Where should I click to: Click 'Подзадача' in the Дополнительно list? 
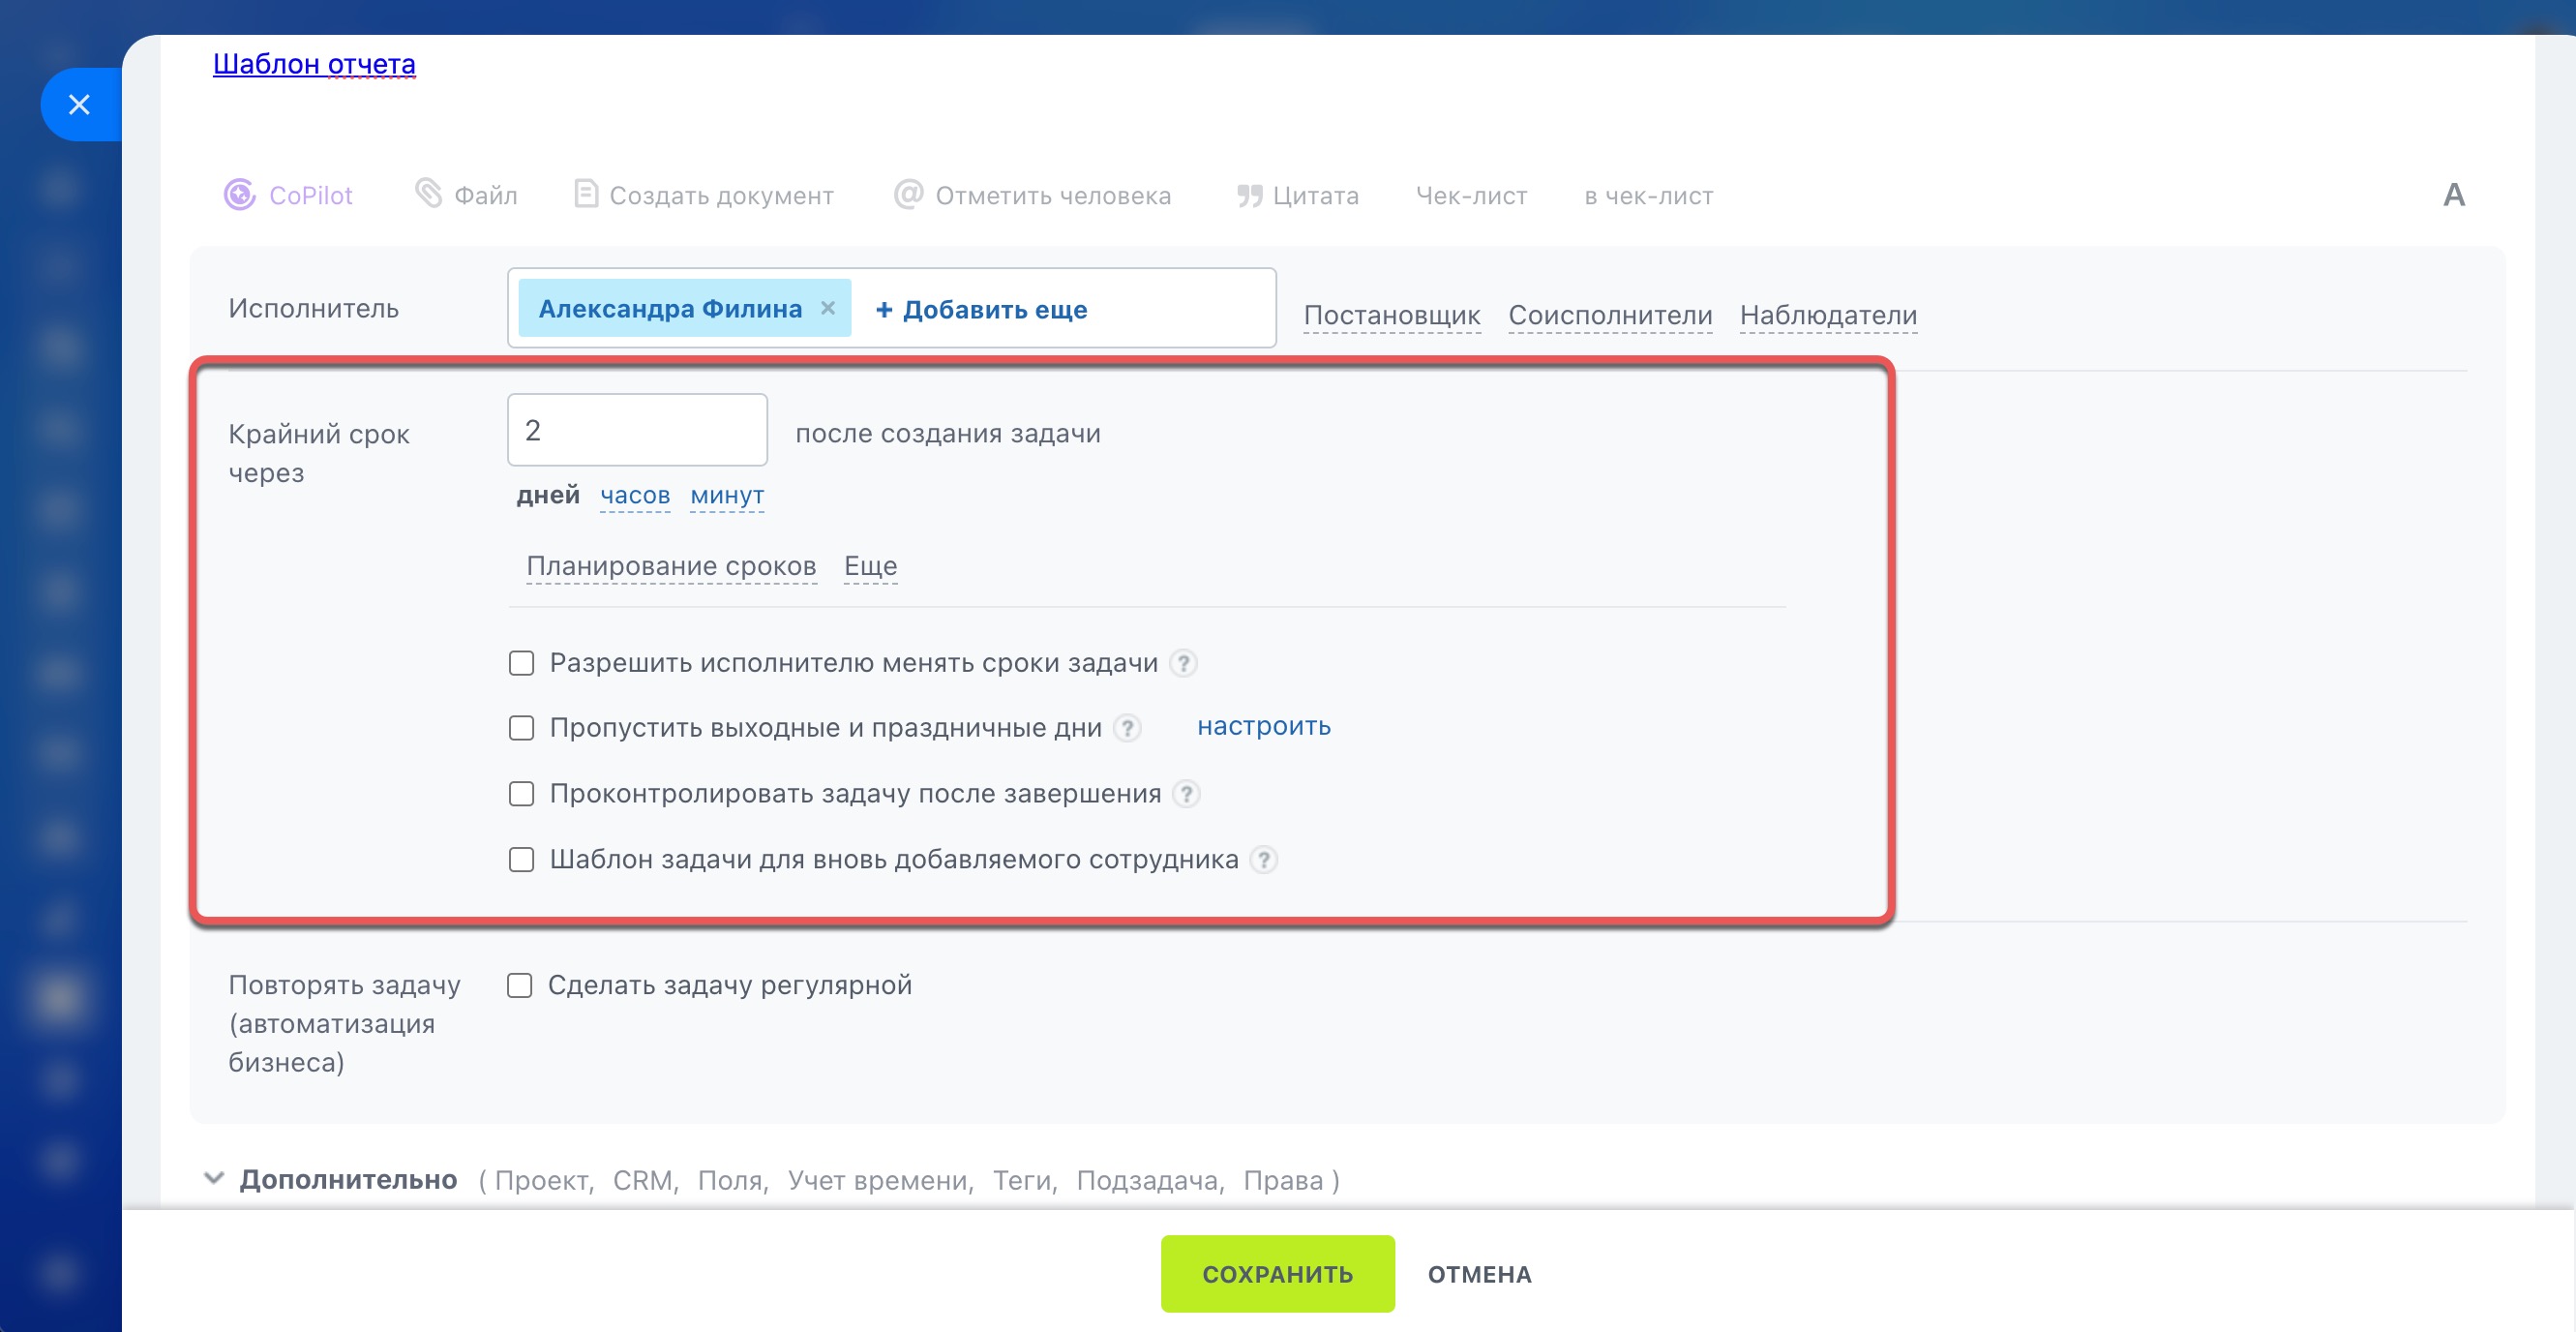click(1147, 1180)
